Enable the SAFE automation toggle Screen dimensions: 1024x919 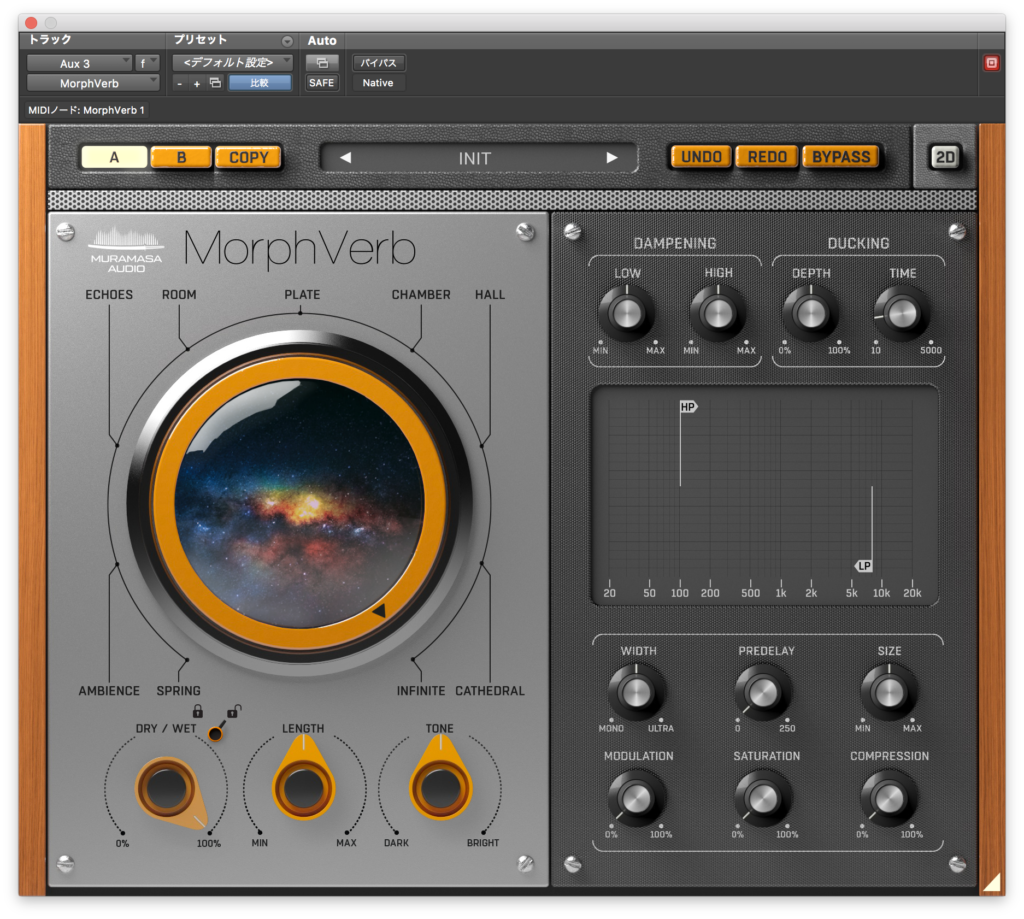(320, 82)
